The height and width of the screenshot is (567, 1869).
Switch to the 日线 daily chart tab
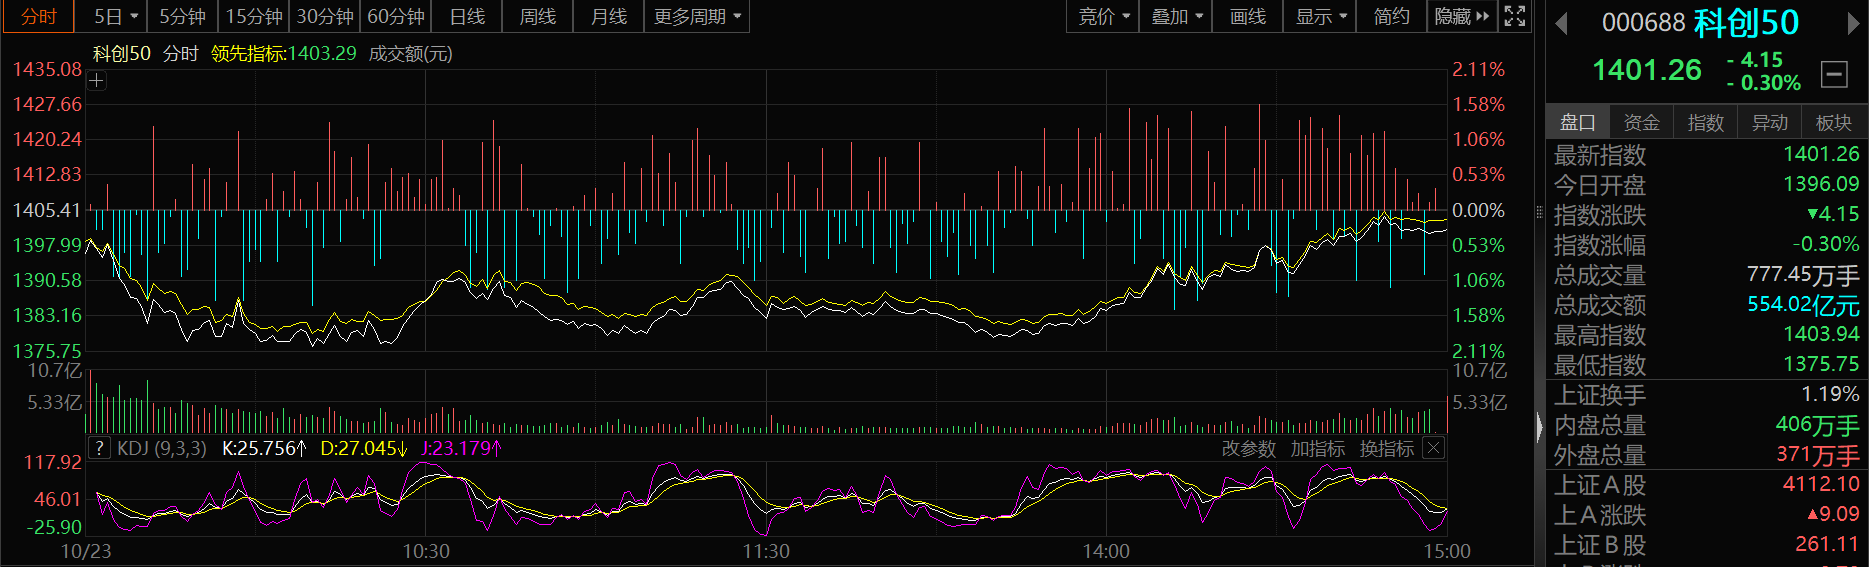pos(467,17)
